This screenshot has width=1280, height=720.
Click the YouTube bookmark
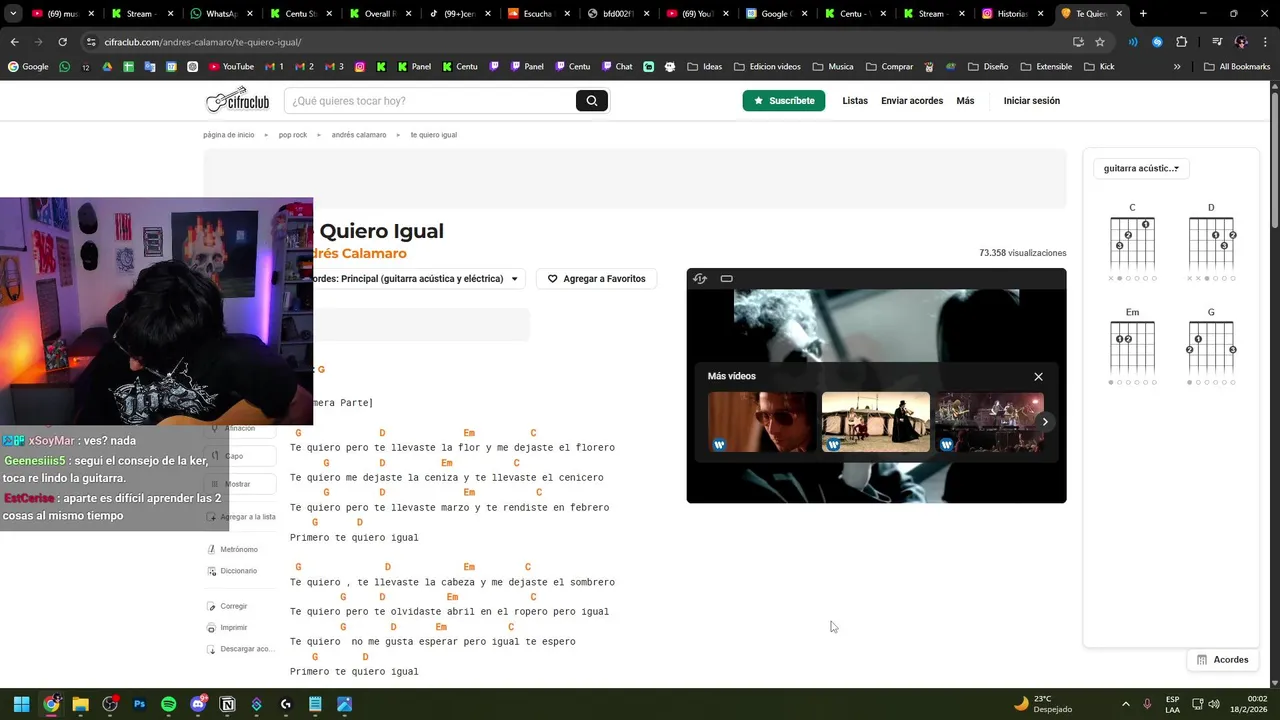(x=231, y=67)
